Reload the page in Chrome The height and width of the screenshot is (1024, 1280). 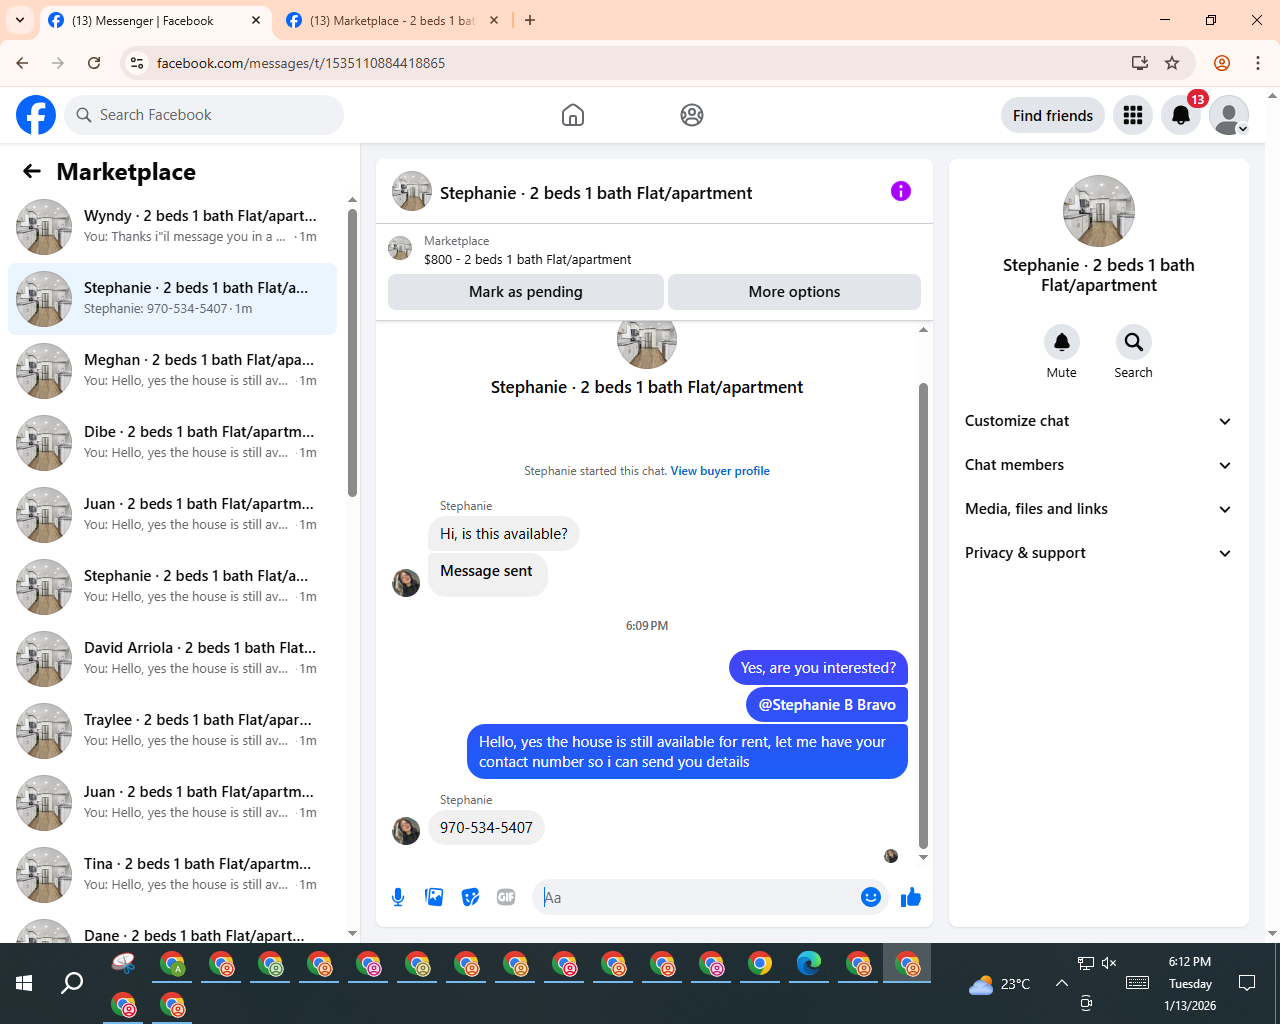click(94, 63)
